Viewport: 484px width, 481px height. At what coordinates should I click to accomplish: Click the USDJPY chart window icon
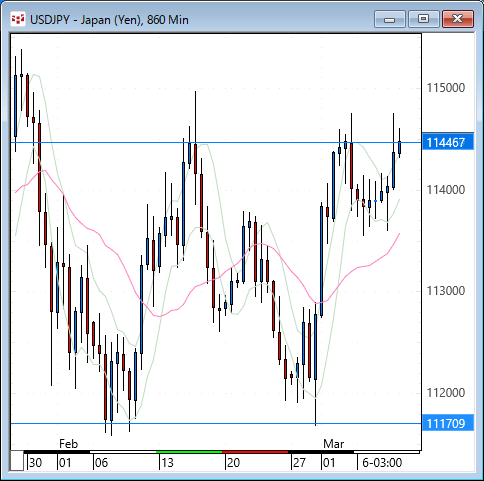tap(18, 19)
